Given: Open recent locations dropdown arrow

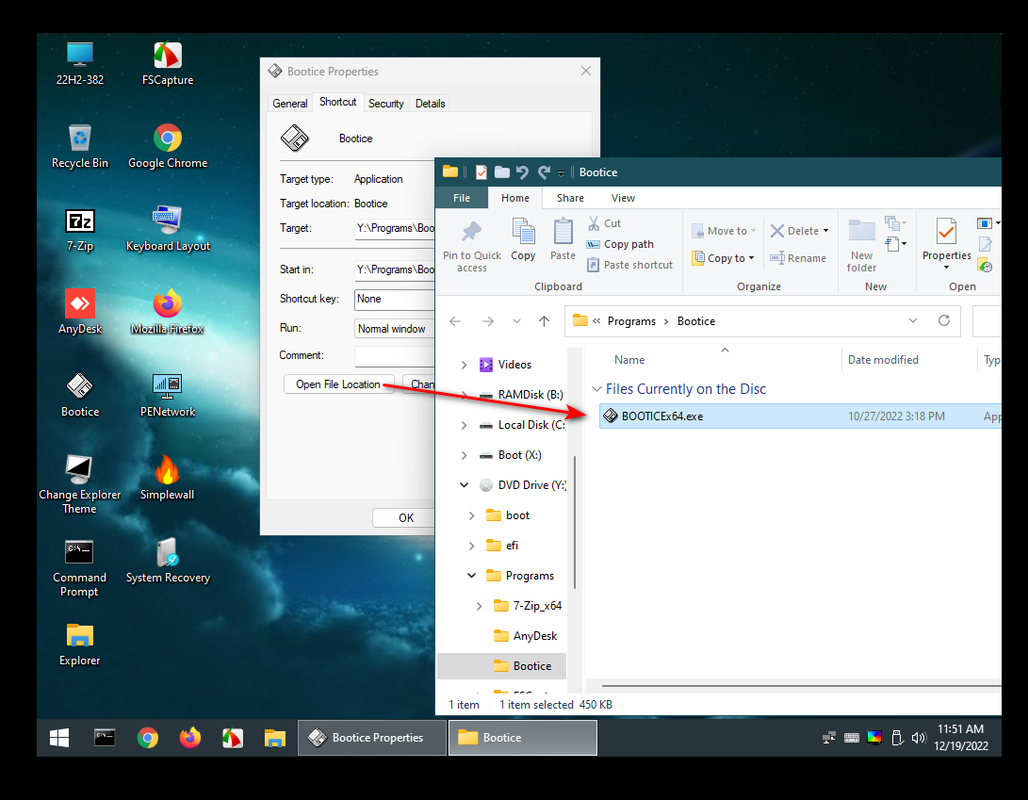Looking at the screenshot, I should [517, 321].
